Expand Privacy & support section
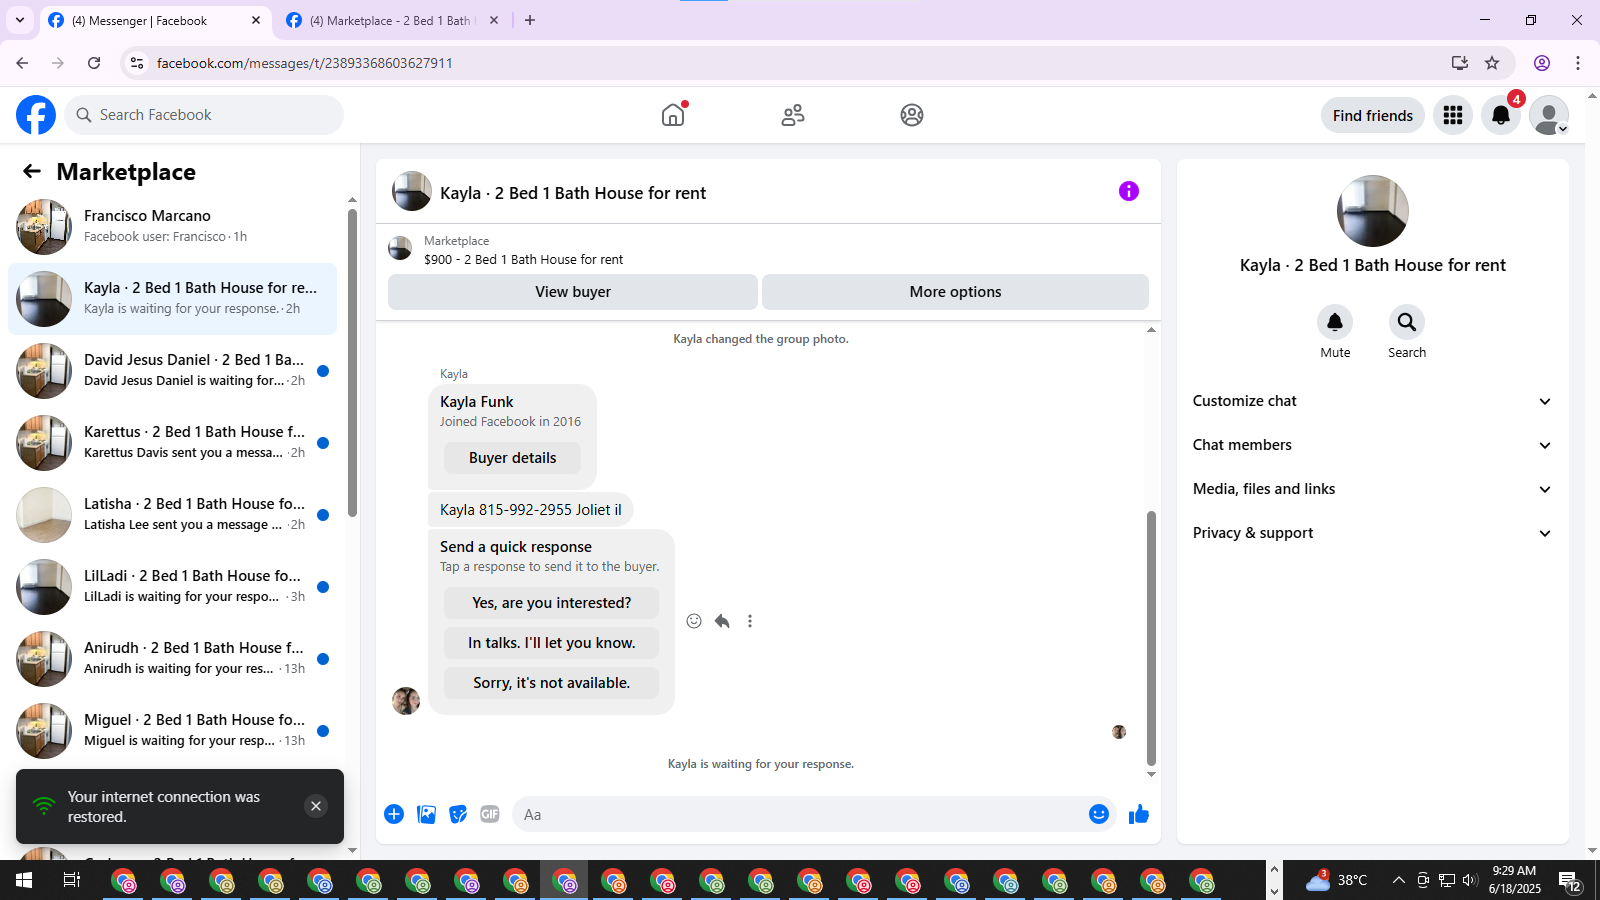Screen dimensions: 1600x900 (x=1373, y=533)
